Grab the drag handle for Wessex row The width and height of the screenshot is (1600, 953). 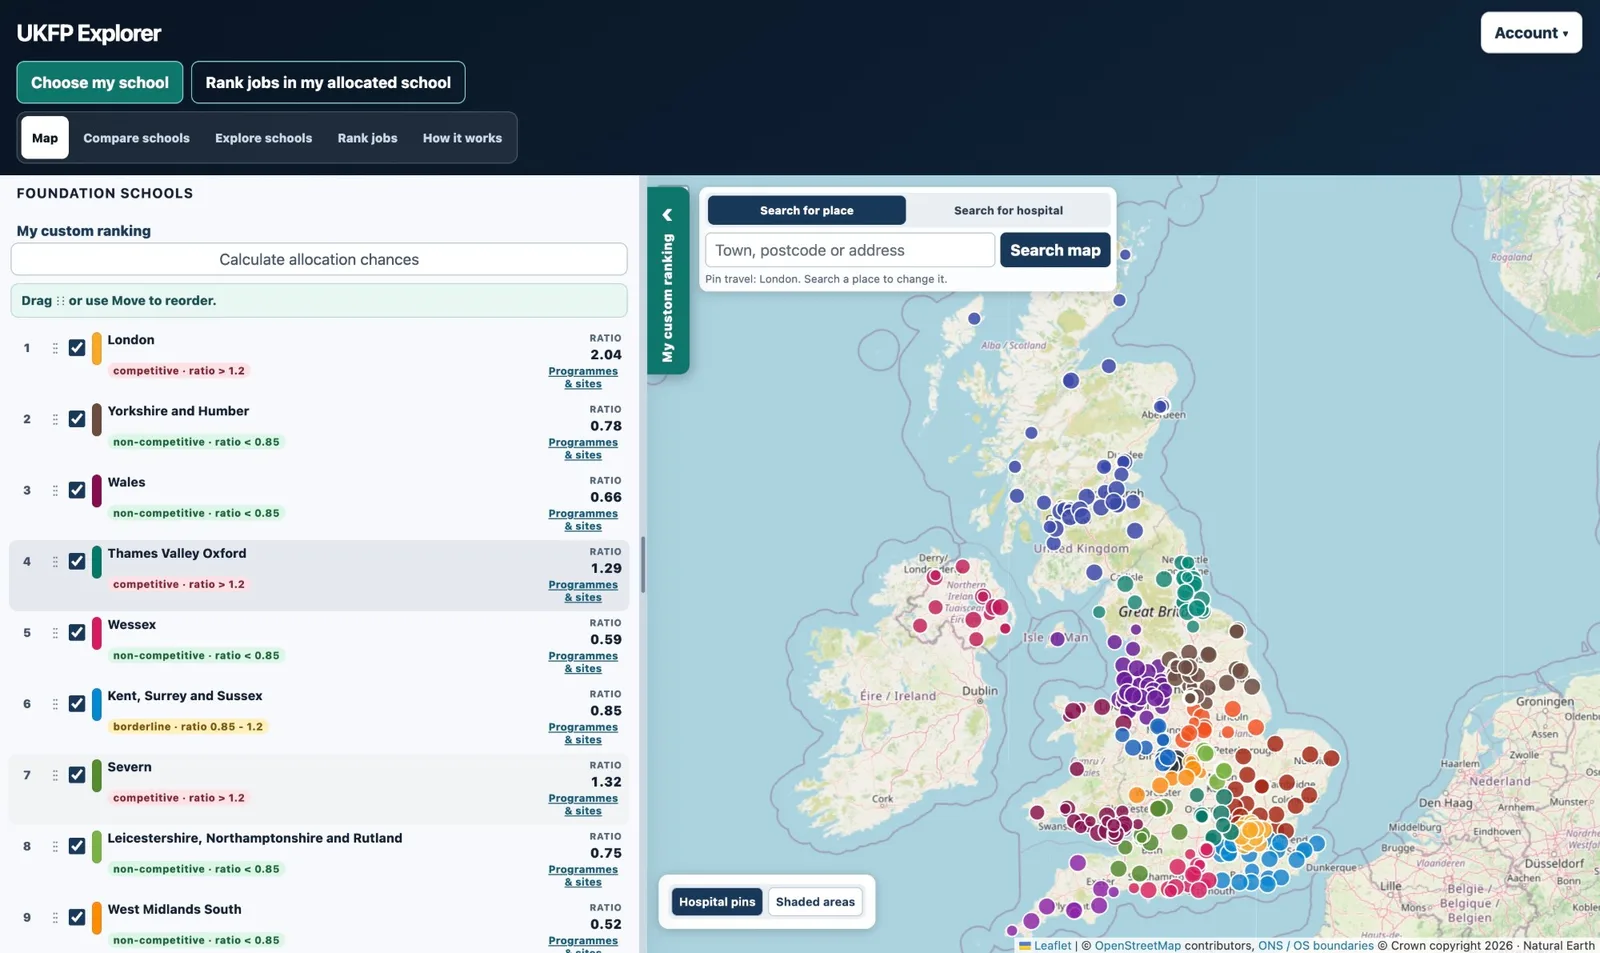click(x=55, y=633)
